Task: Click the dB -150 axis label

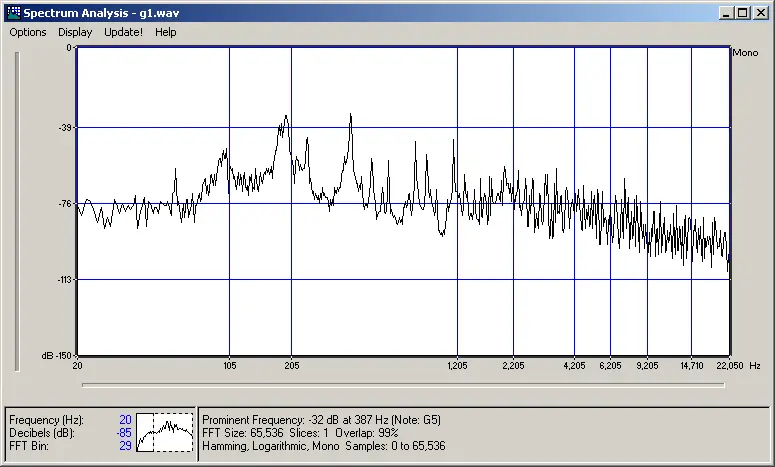Action: [57, 356]
